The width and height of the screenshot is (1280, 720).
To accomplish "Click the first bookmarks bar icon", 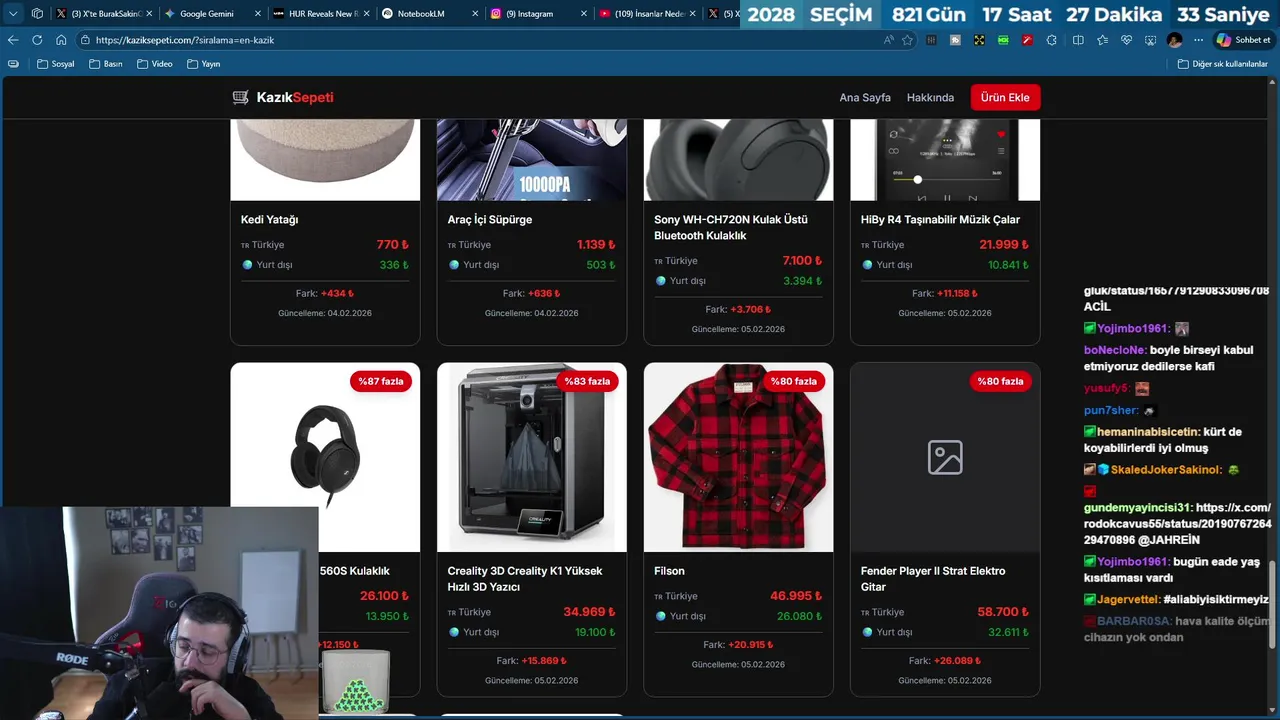I will click(13, 64).
